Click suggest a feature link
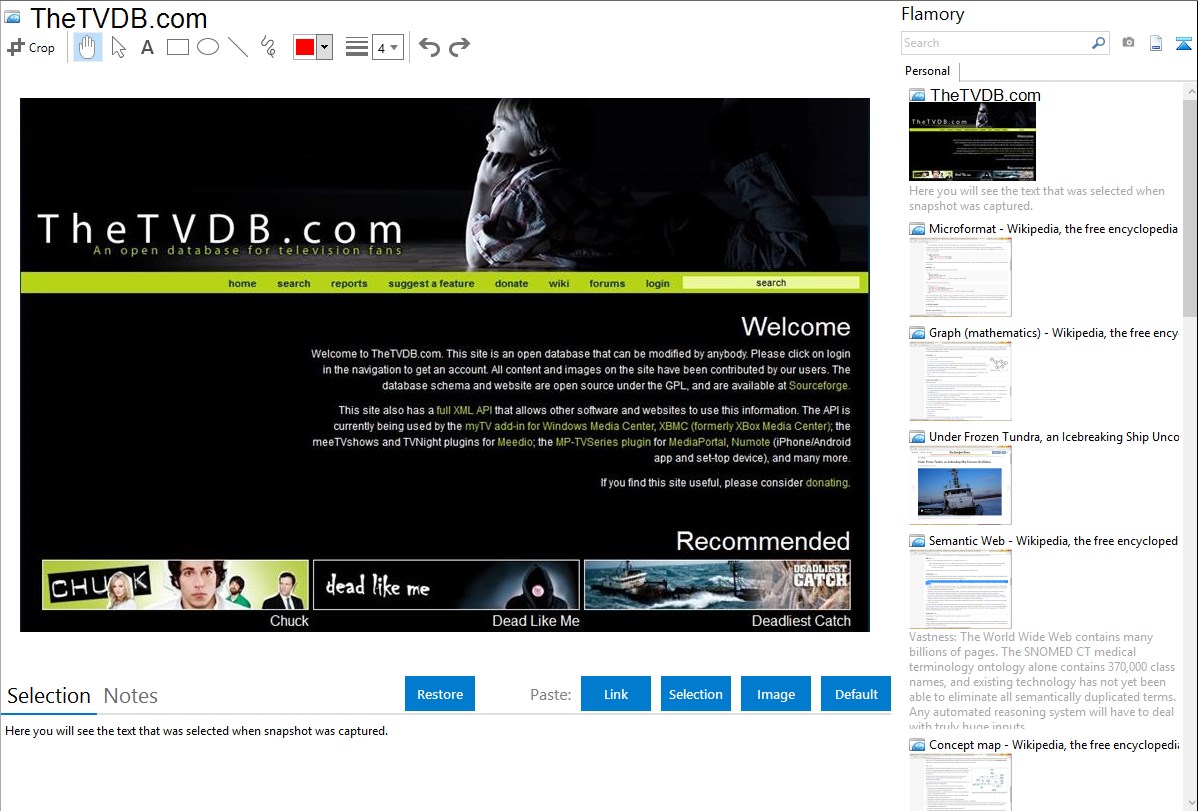Image resolution: width=1198 pixels, height=811 pixels. tap(431, 284)
